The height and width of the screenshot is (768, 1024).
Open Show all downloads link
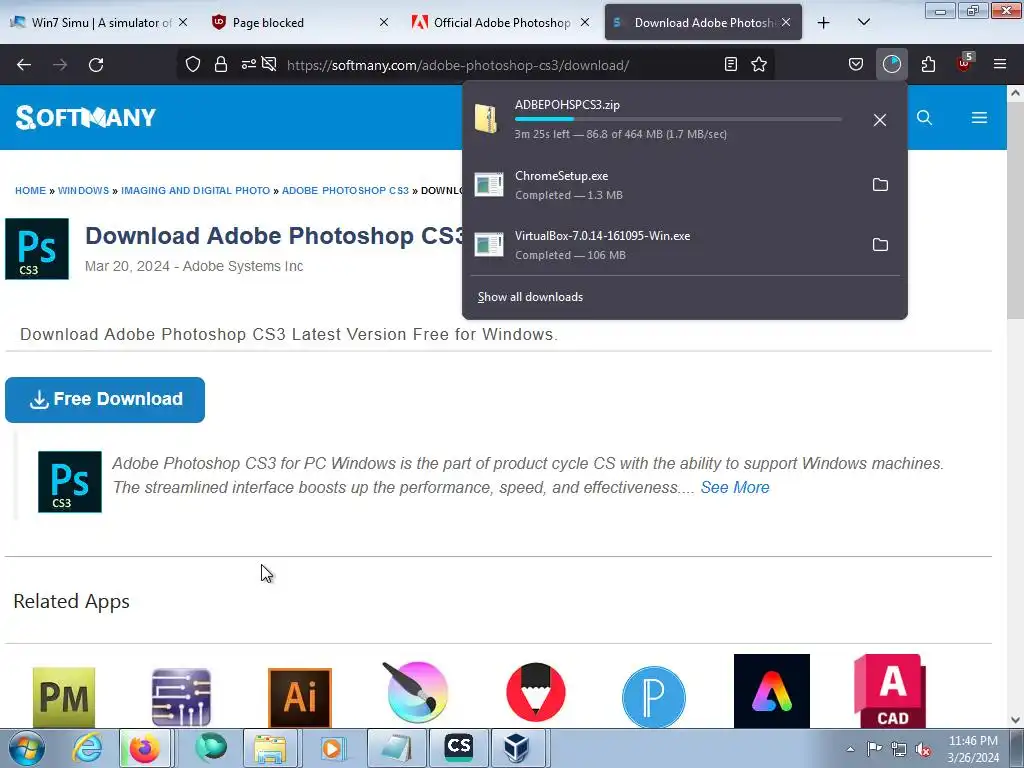click(x=530, y=297)
